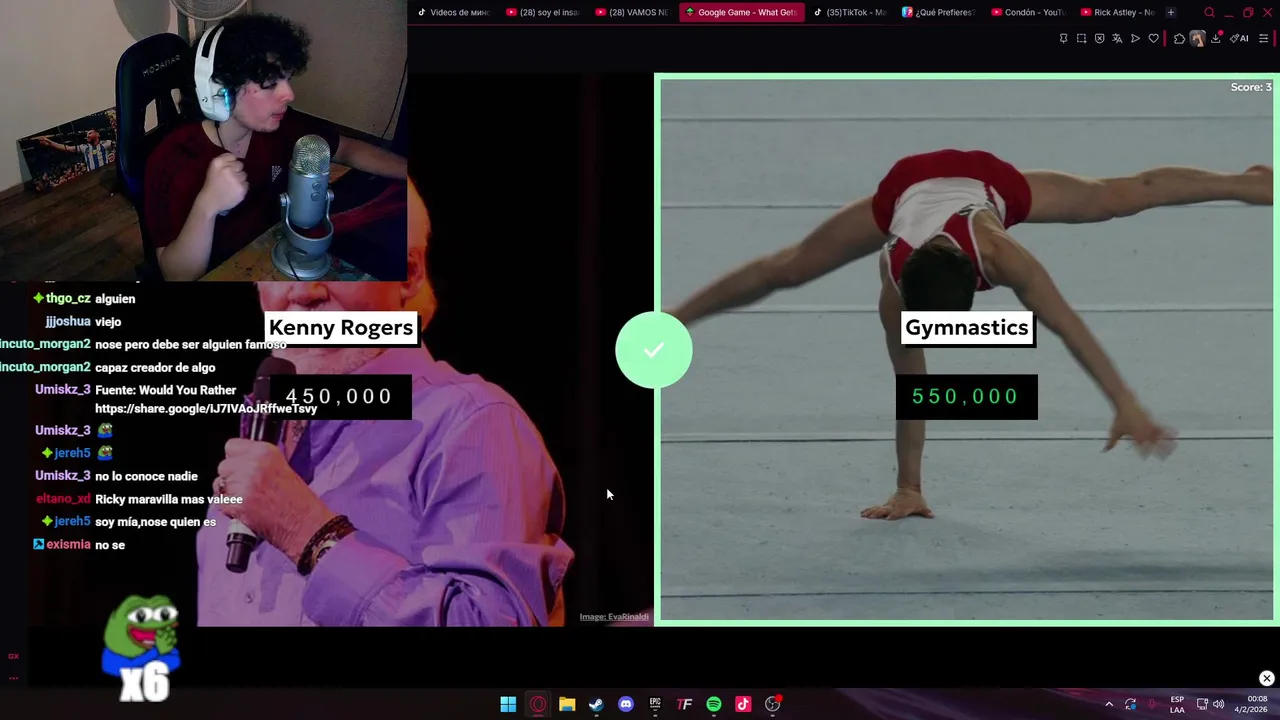Click the x6 frog emote combo
Image resolution: width=1280 pixels, height=720 pixels.
click(x=141, y=650)
